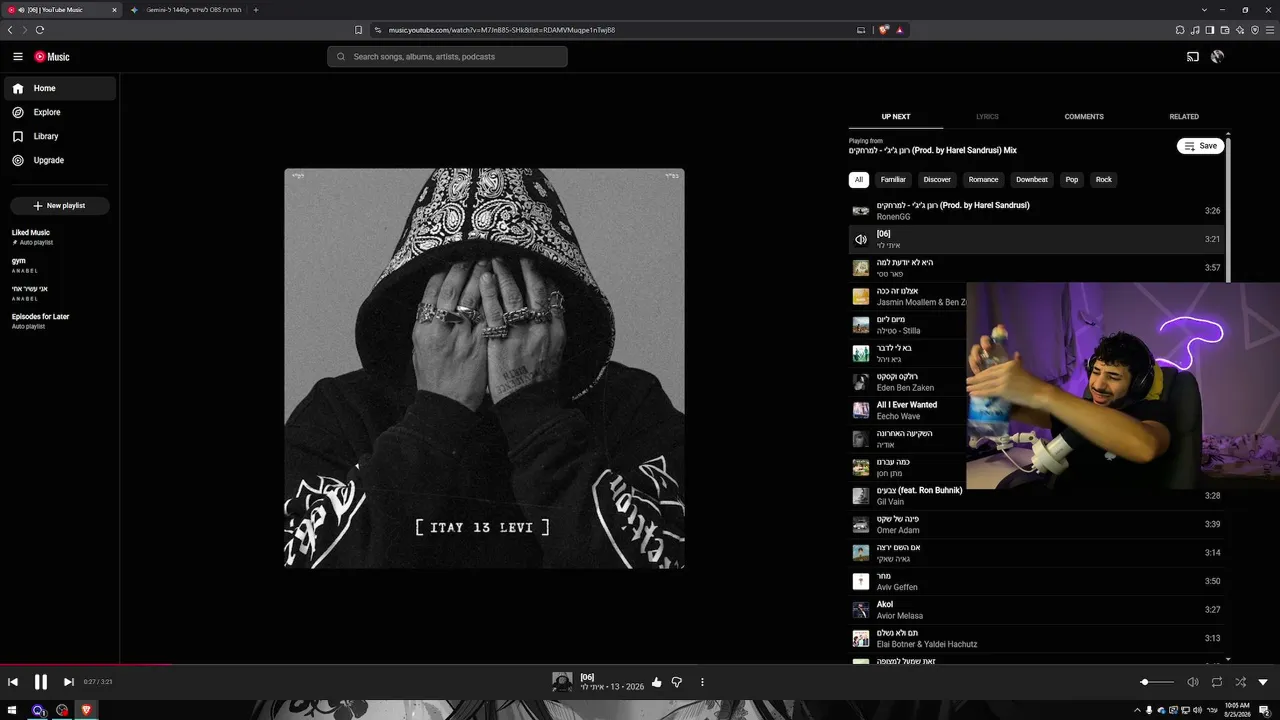Open Upgrade in the sidebar
1280x720 pixels.
pos(62,160)
